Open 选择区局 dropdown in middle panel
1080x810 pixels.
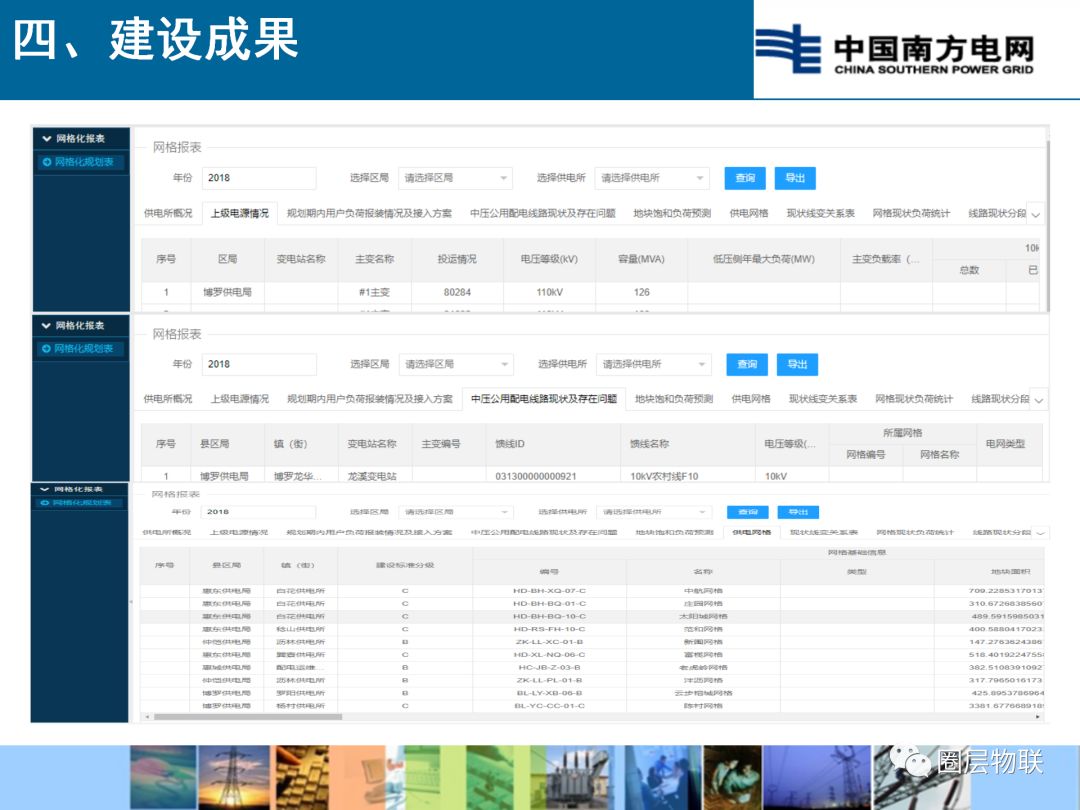click(456, 364)
